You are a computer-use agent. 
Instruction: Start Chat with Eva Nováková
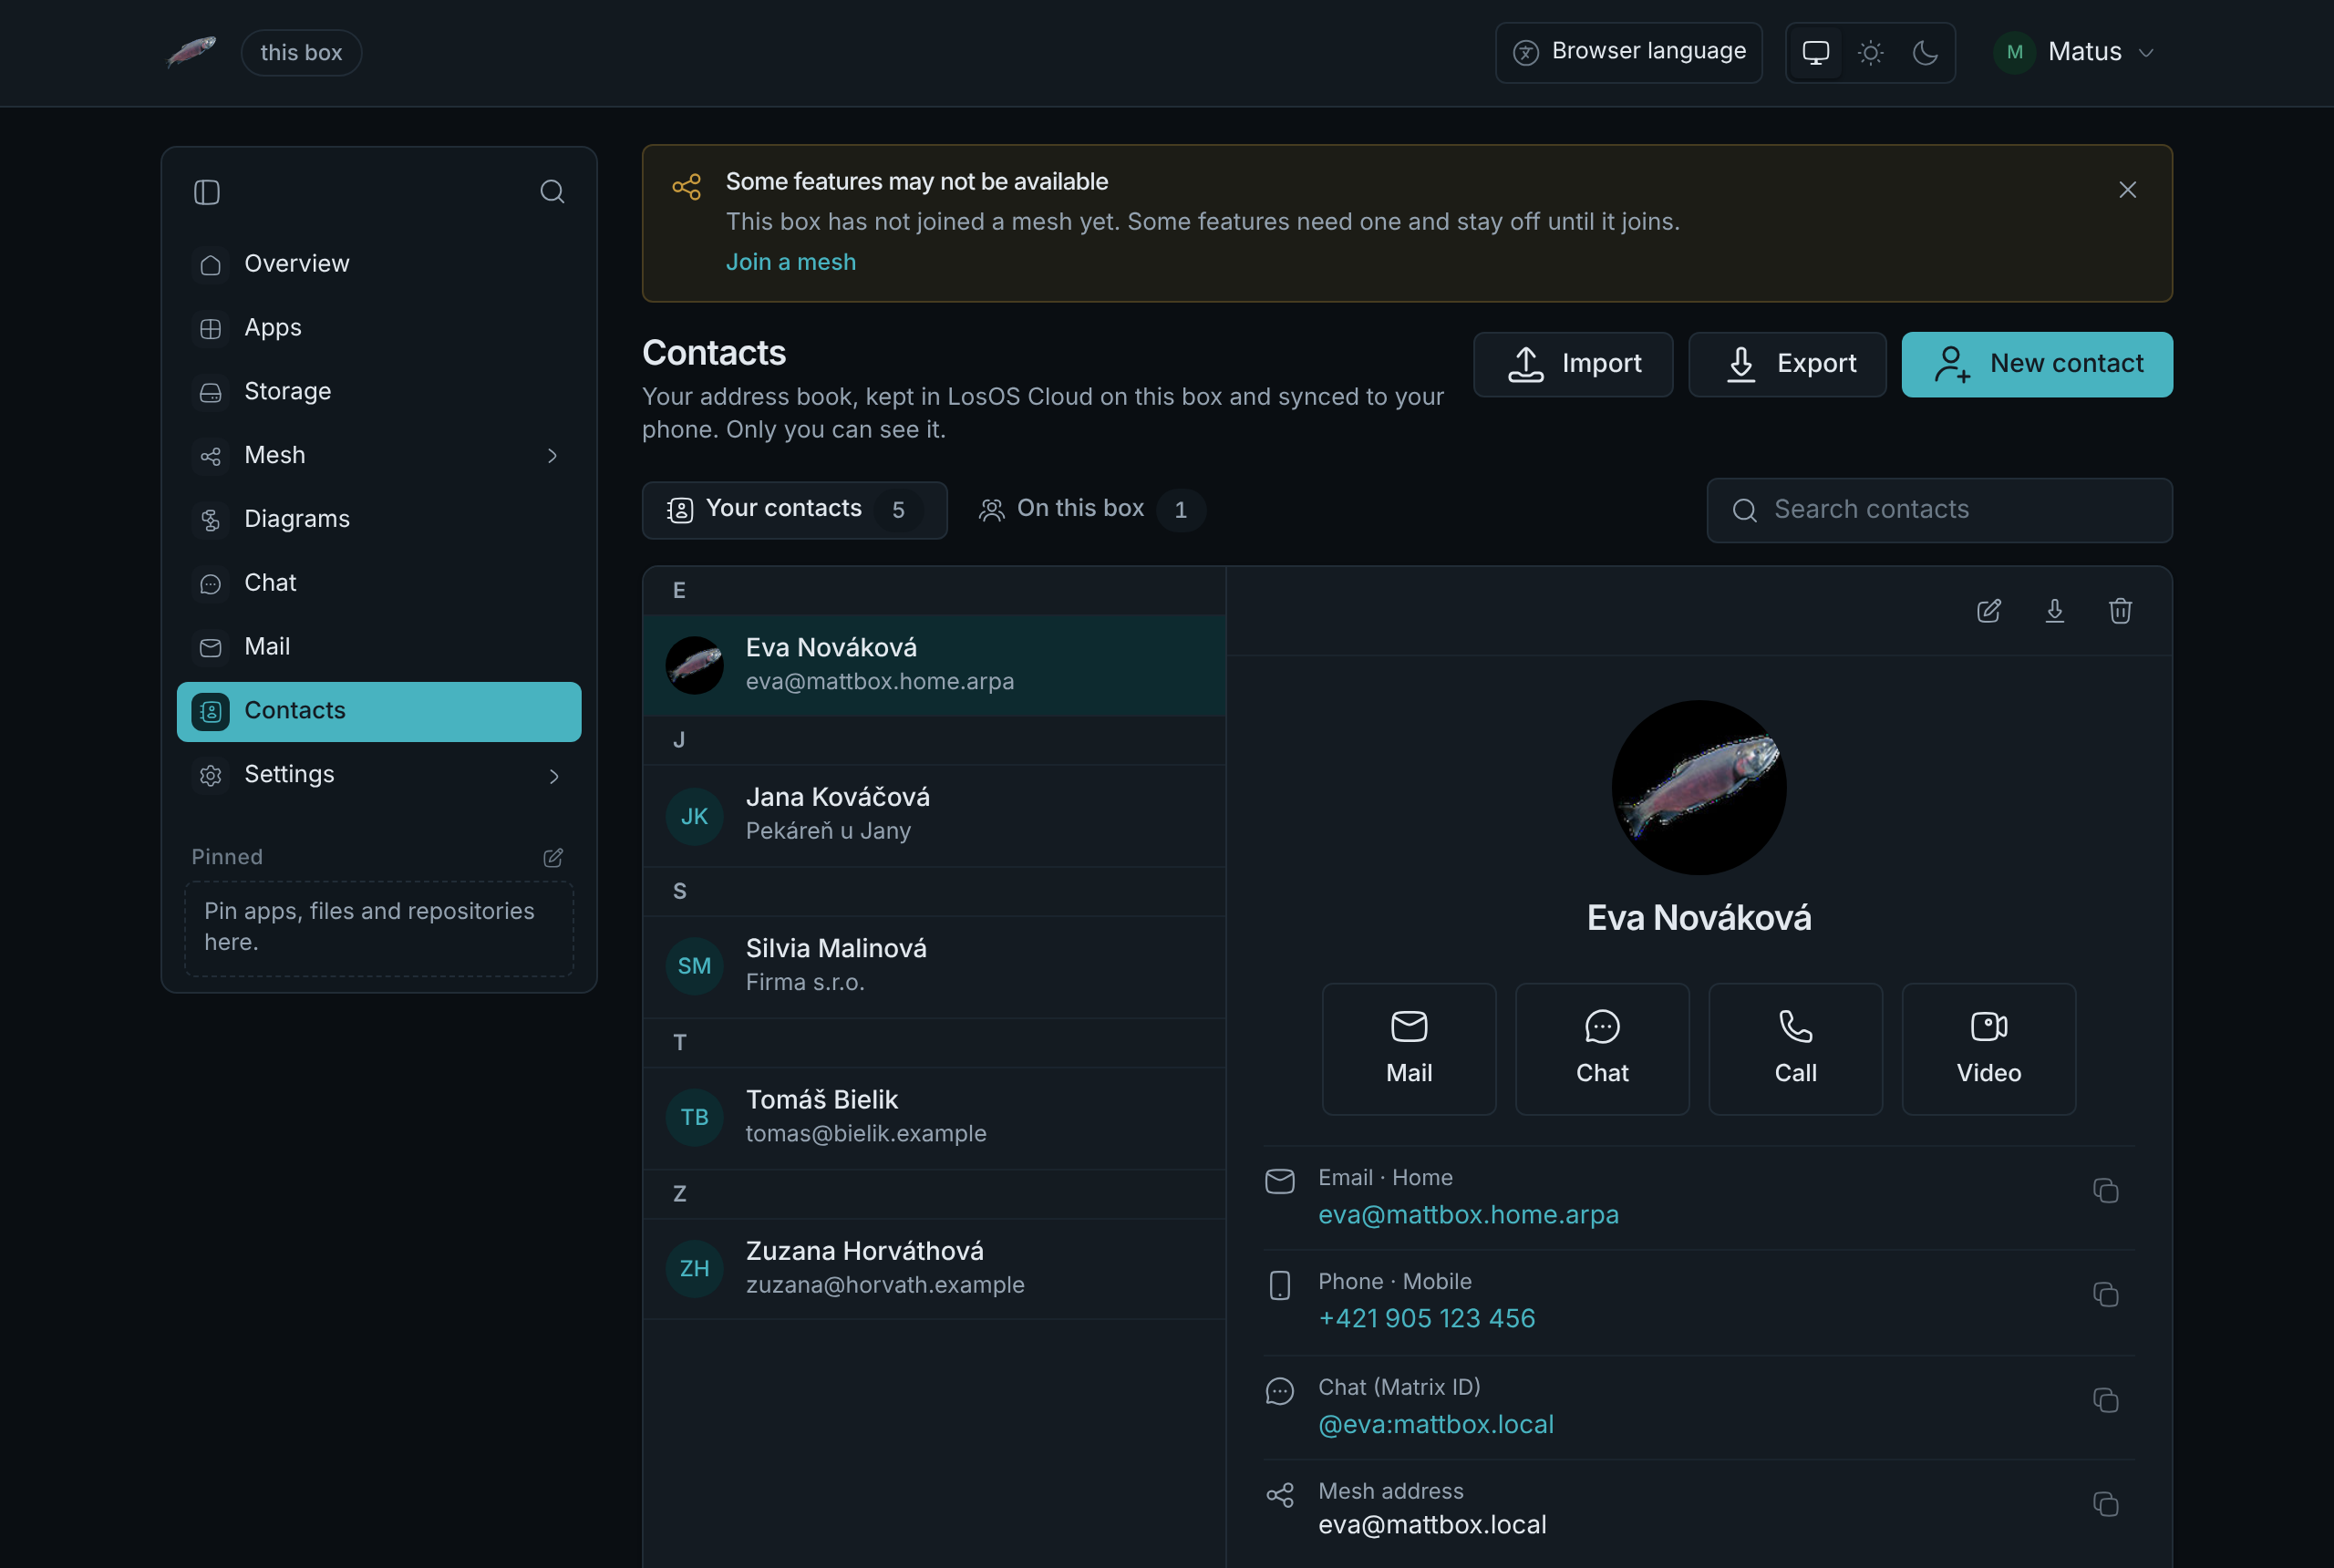(1602, 1049)
